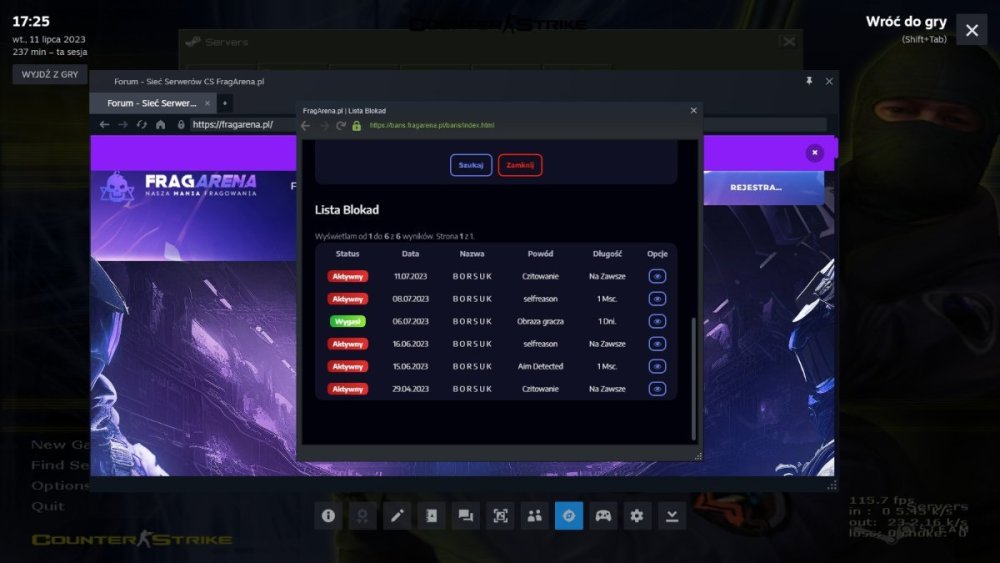1000x563 pixels.
Task: View details of the Aim Detected ban
Action: (x=657, y=366)
